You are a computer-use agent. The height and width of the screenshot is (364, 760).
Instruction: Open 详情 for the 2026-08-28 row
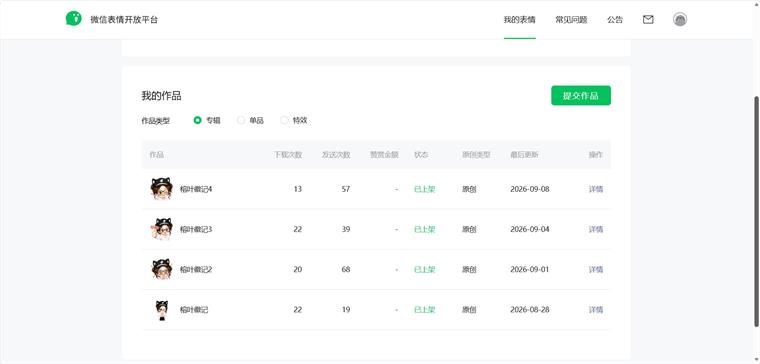(596, 310)
